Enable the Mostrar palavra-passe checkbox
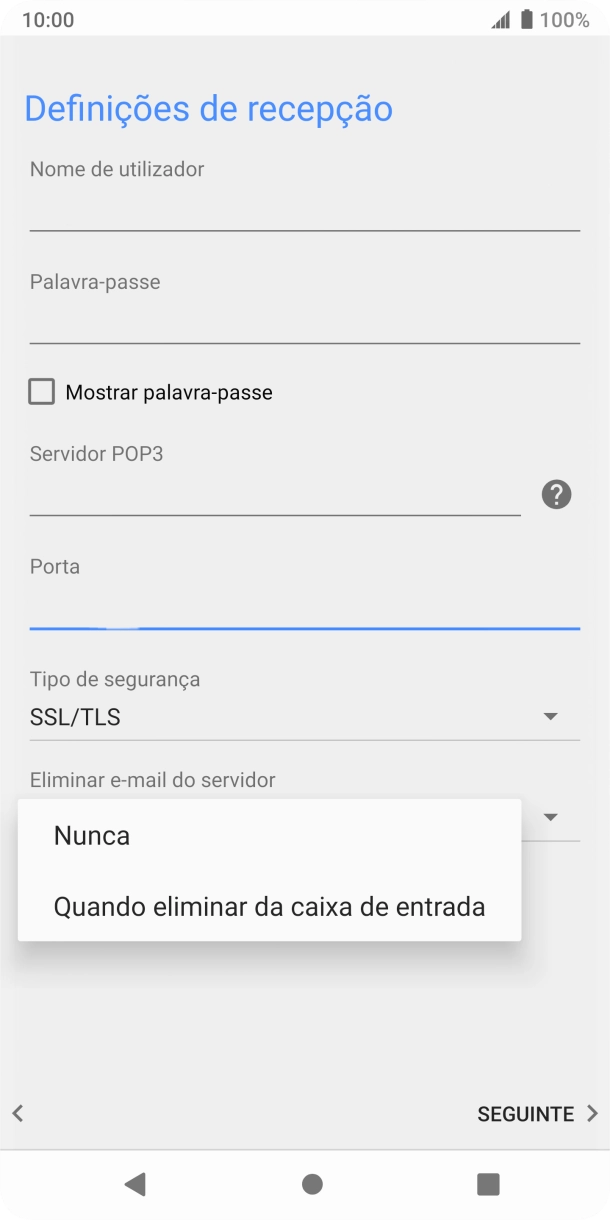Viewport: 610px width, 1220px height. point(41,391)
